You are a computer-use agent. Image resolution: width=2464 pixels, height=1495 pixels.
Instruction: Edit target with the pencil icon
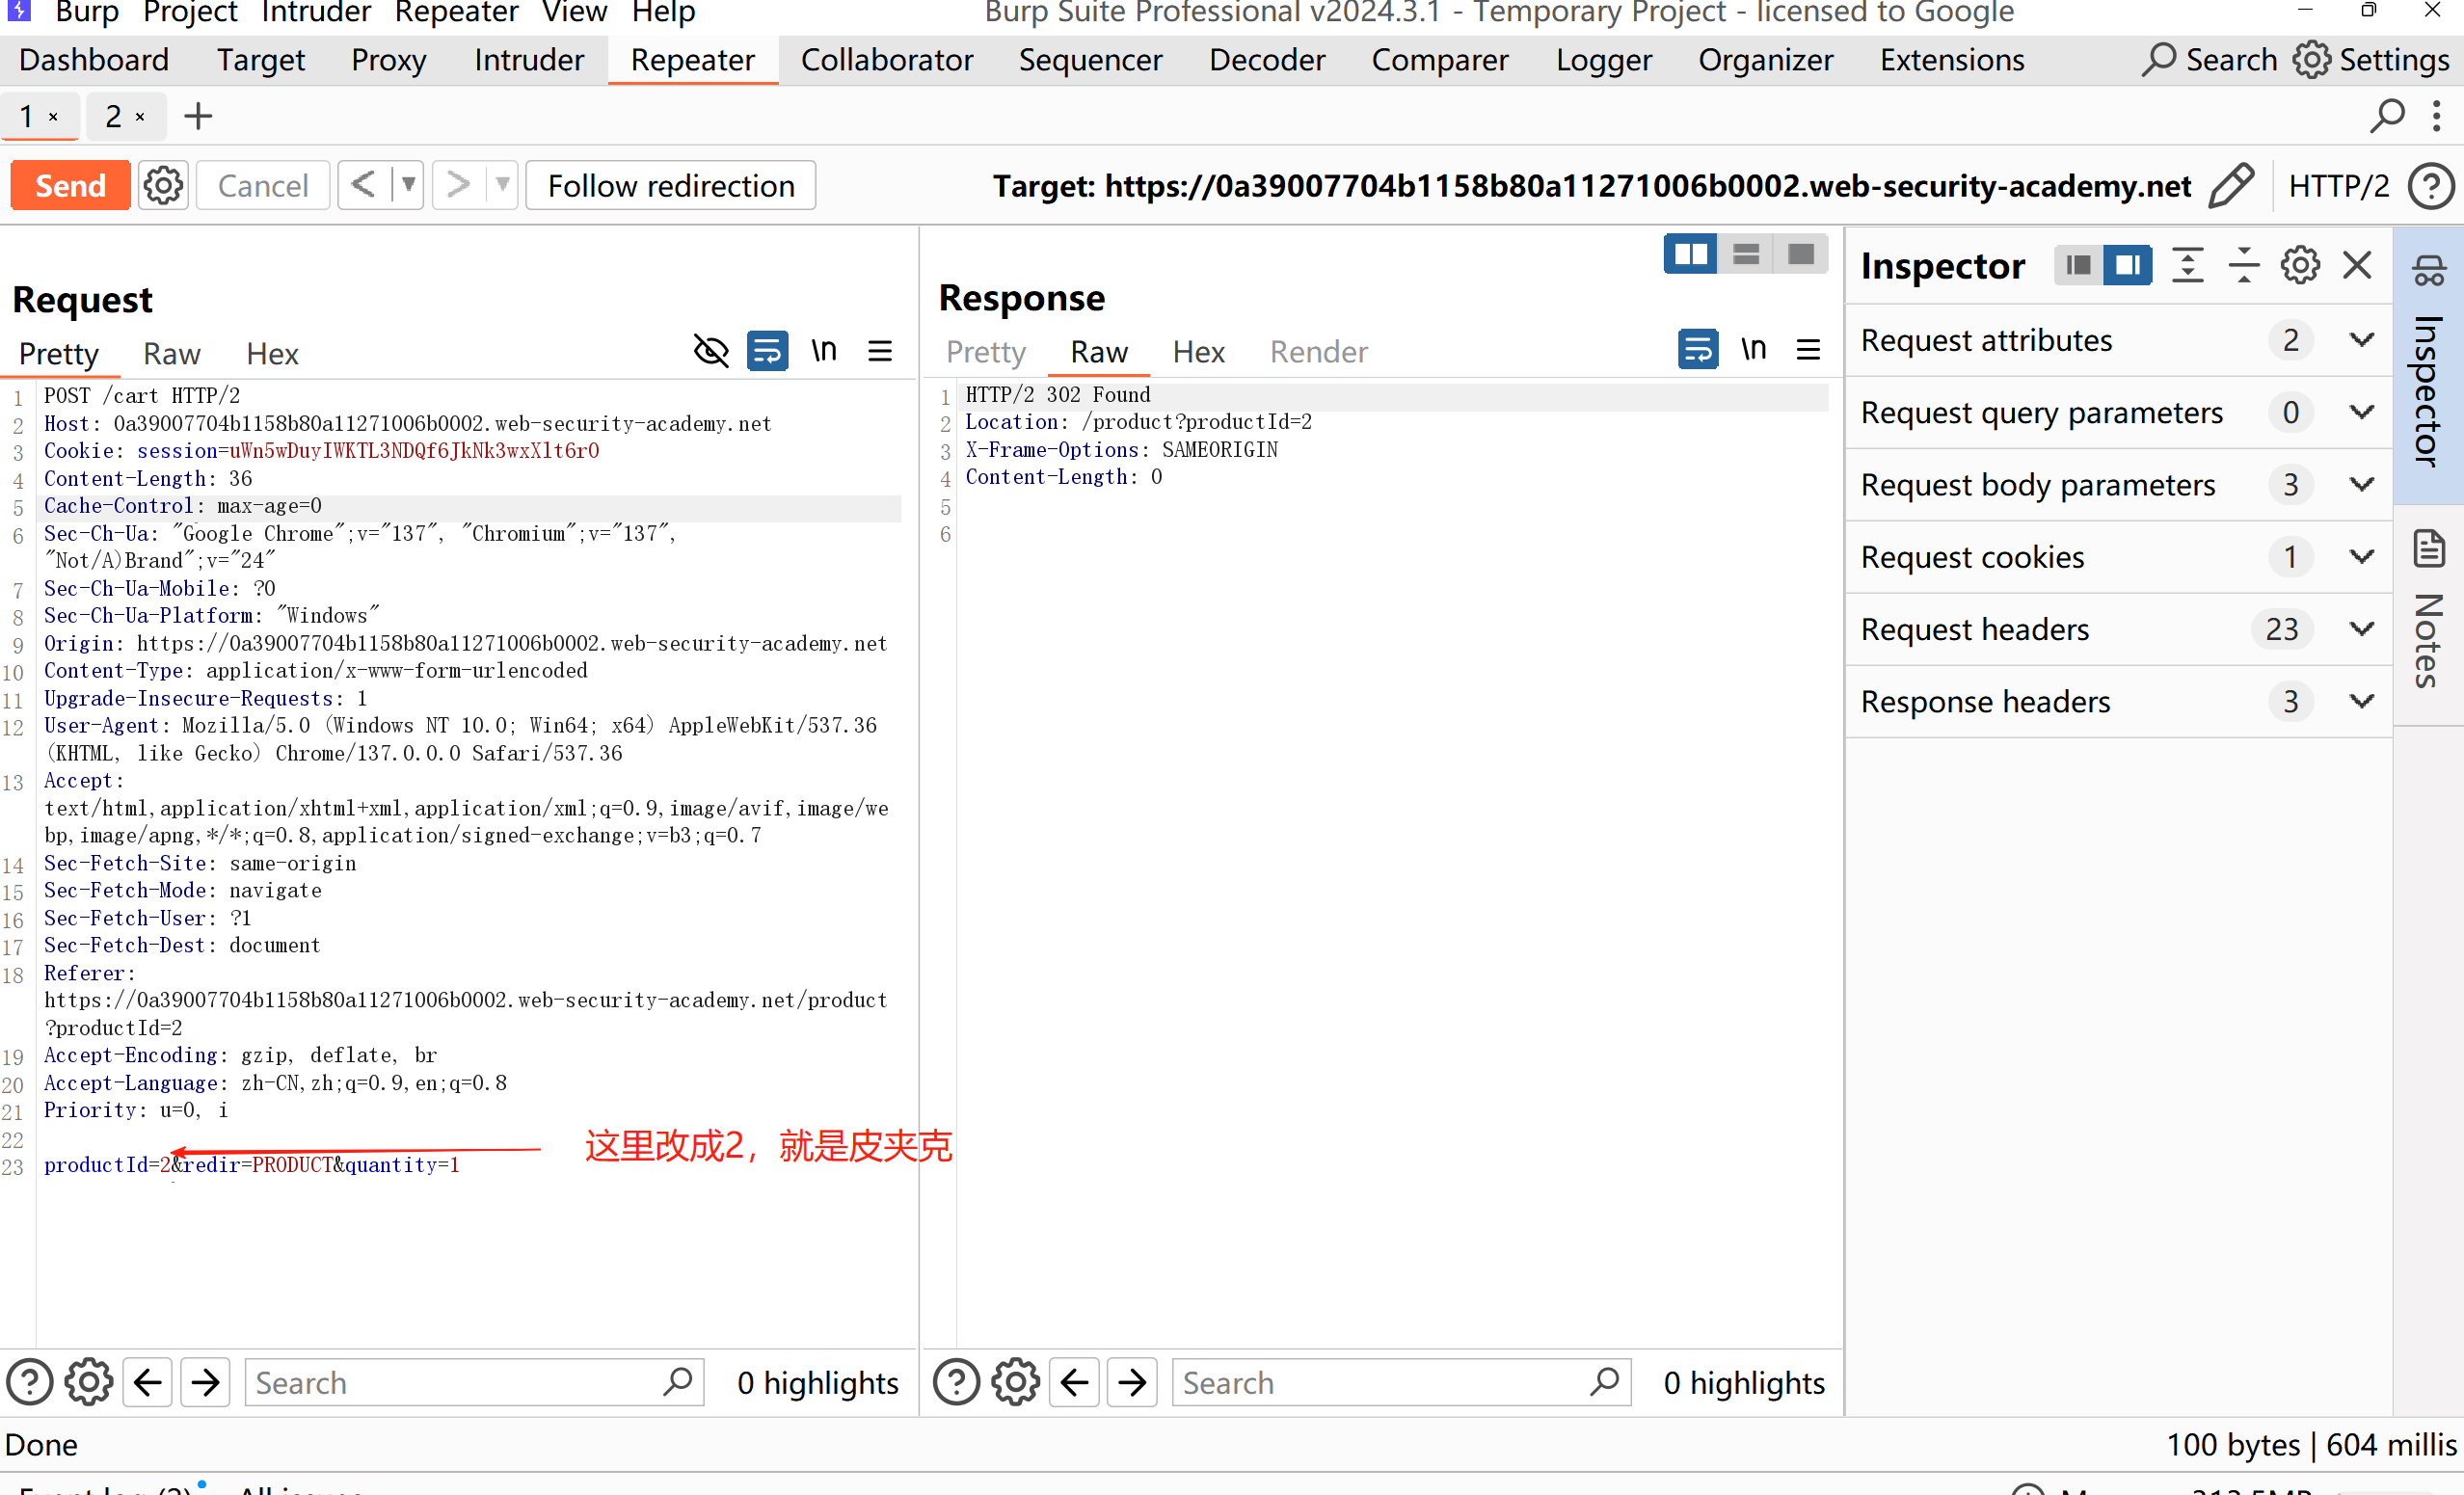tap(2231, 186)
